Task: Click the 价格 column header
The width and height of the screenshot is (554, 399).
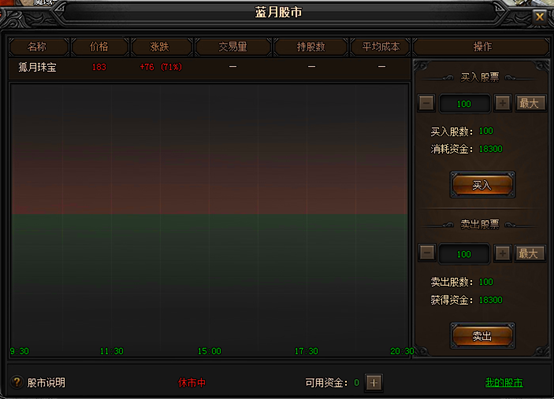Action: pos(99,47)
